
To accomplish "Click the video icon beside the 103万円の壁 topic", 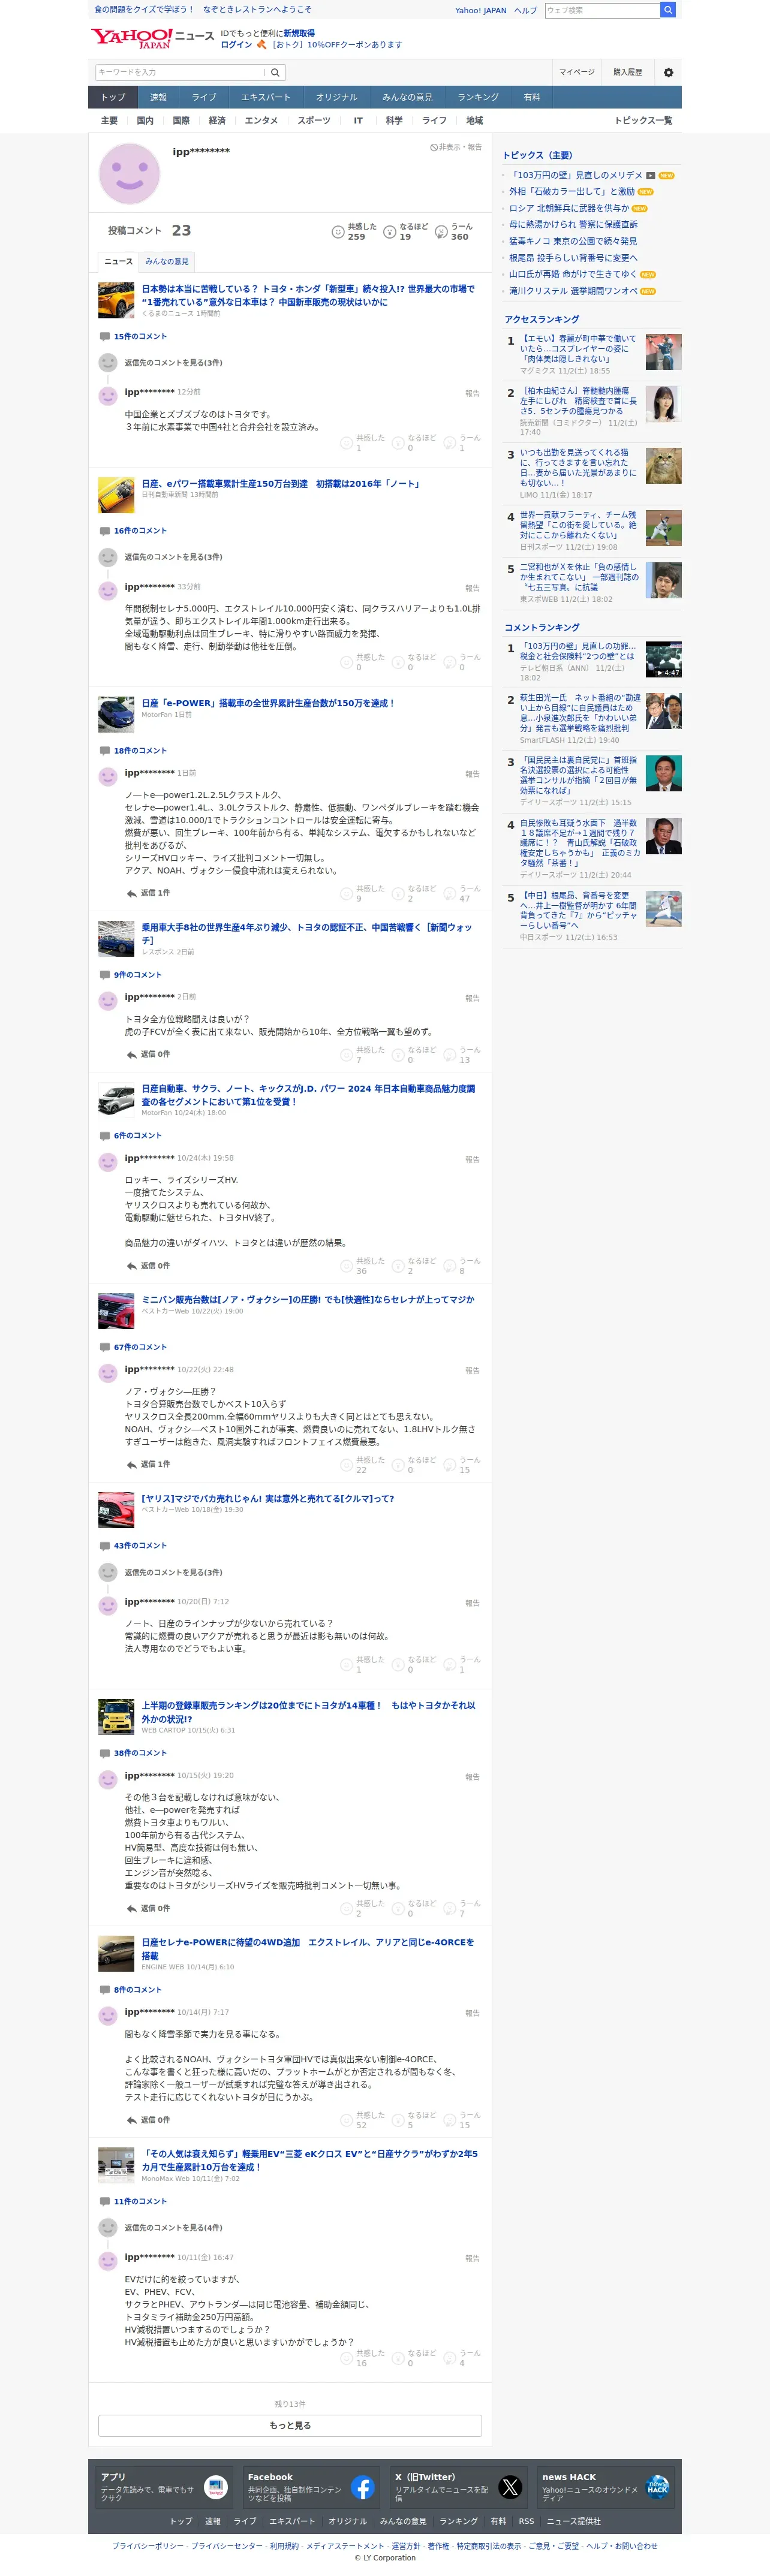I will pyautogui.click(x=650, y=175).
